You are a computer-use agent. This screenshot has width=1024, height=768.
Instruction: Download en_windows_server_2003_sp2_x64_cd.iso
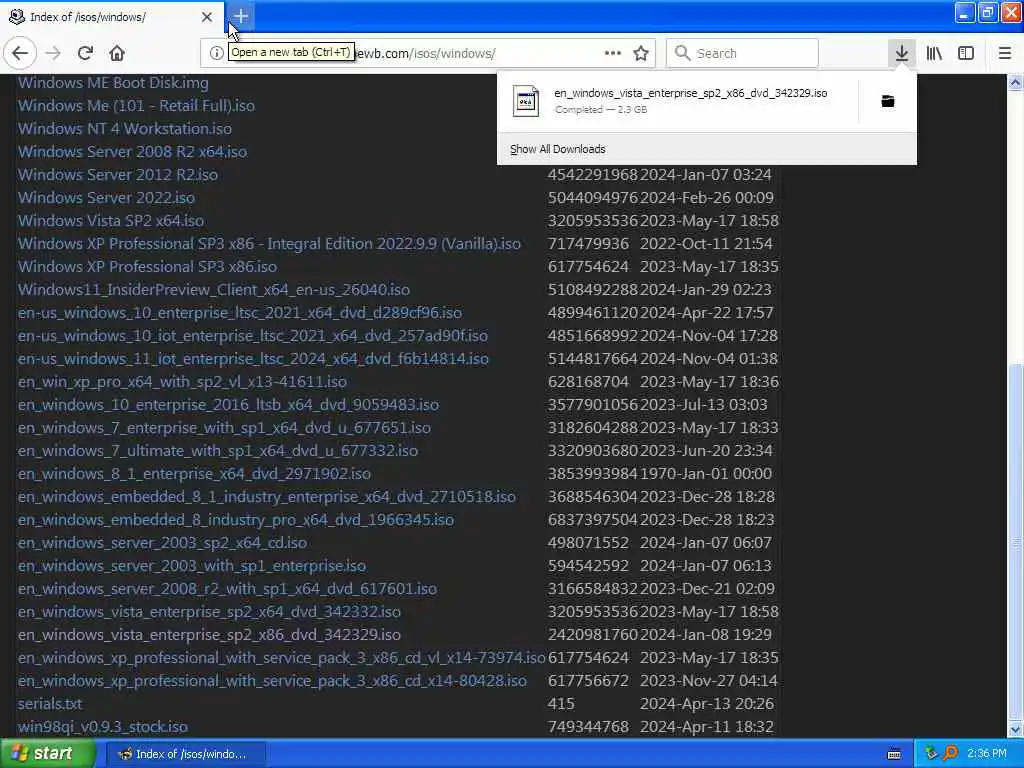(x=162, y=543)
